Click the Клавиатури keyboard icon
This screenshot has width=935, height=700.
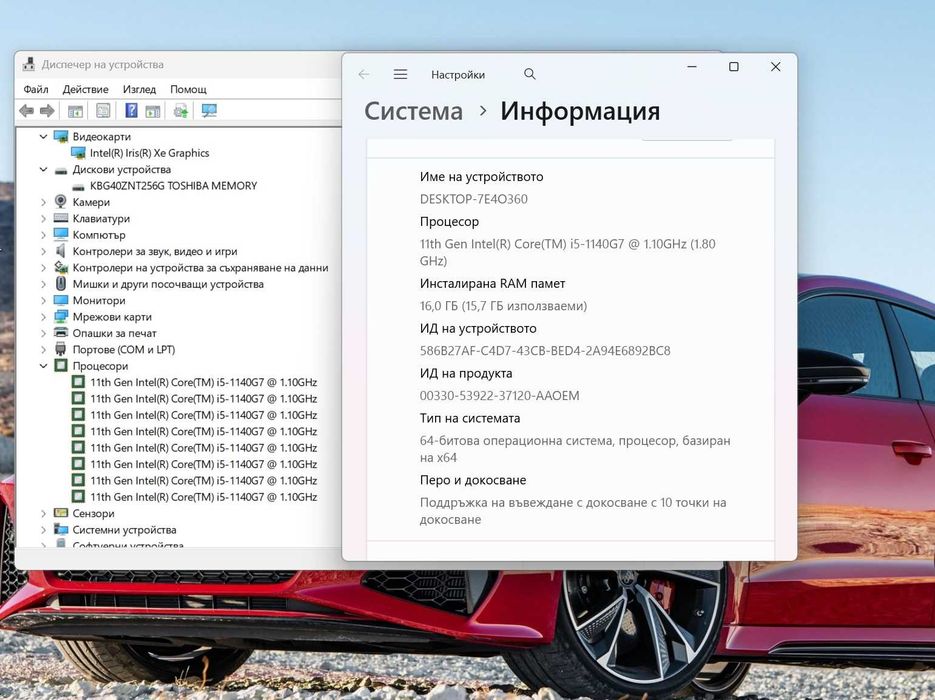pyautogui.click(x=61, y=218)
